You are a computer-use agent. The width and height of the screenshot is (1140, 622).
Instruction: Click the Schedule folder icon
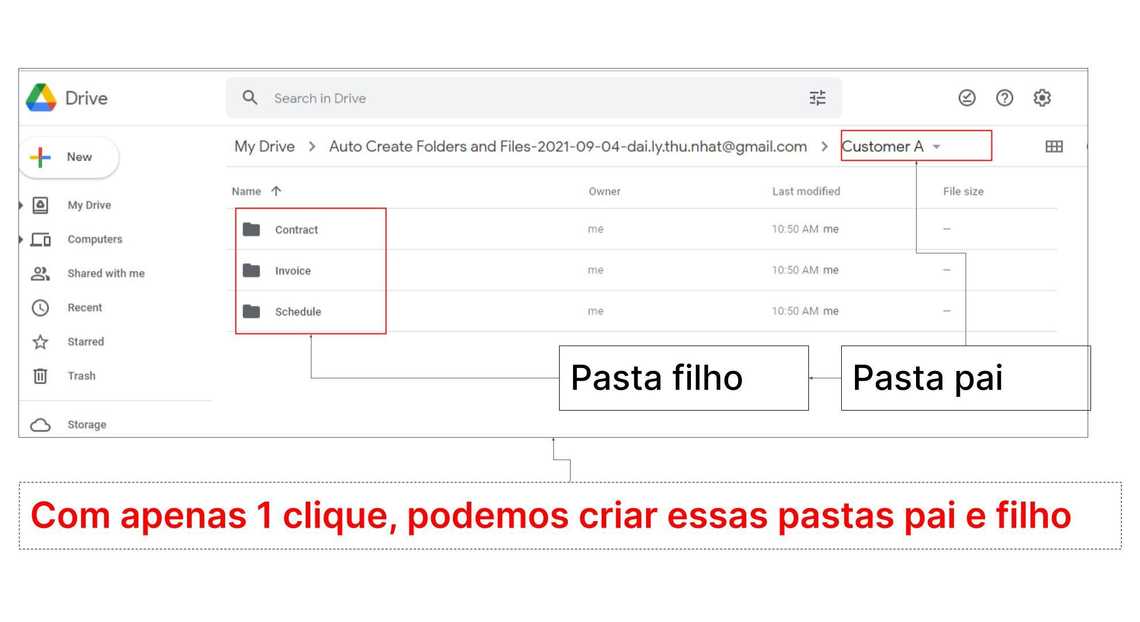(x=252, y=311)
